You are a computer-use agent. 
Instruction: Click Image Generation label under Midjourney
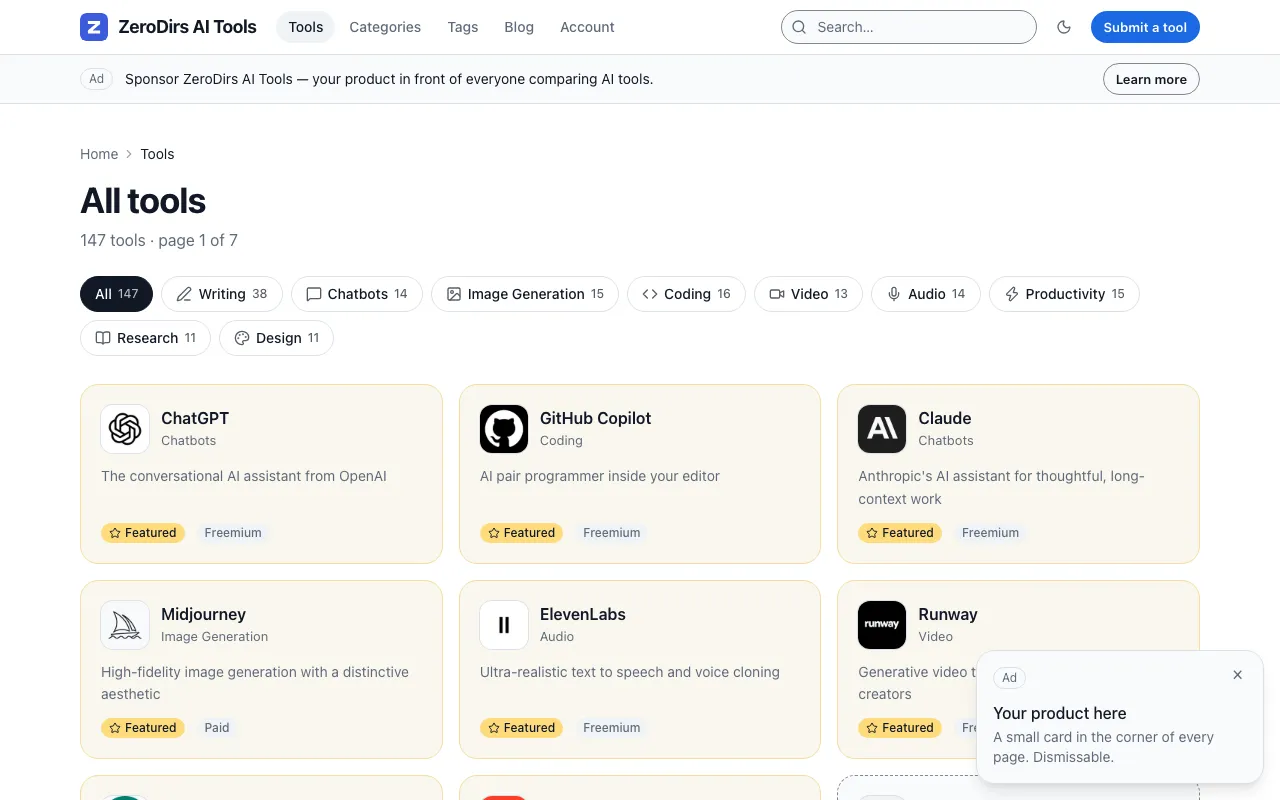tap(215, 636)
